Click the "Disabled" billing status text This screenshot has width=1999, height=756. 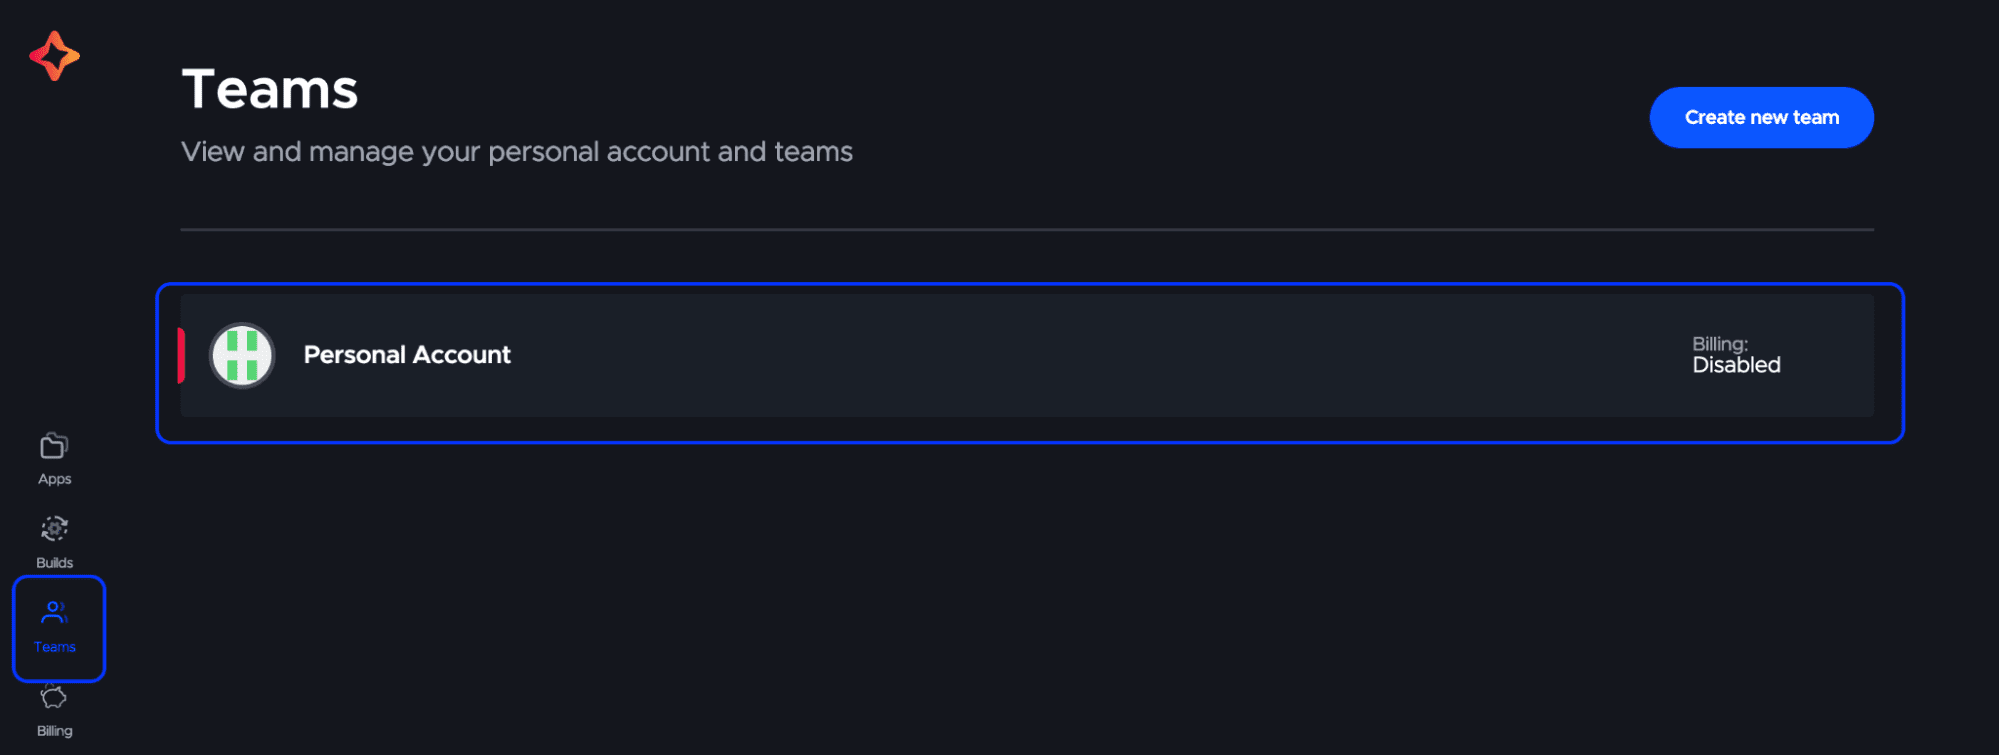1736,366
